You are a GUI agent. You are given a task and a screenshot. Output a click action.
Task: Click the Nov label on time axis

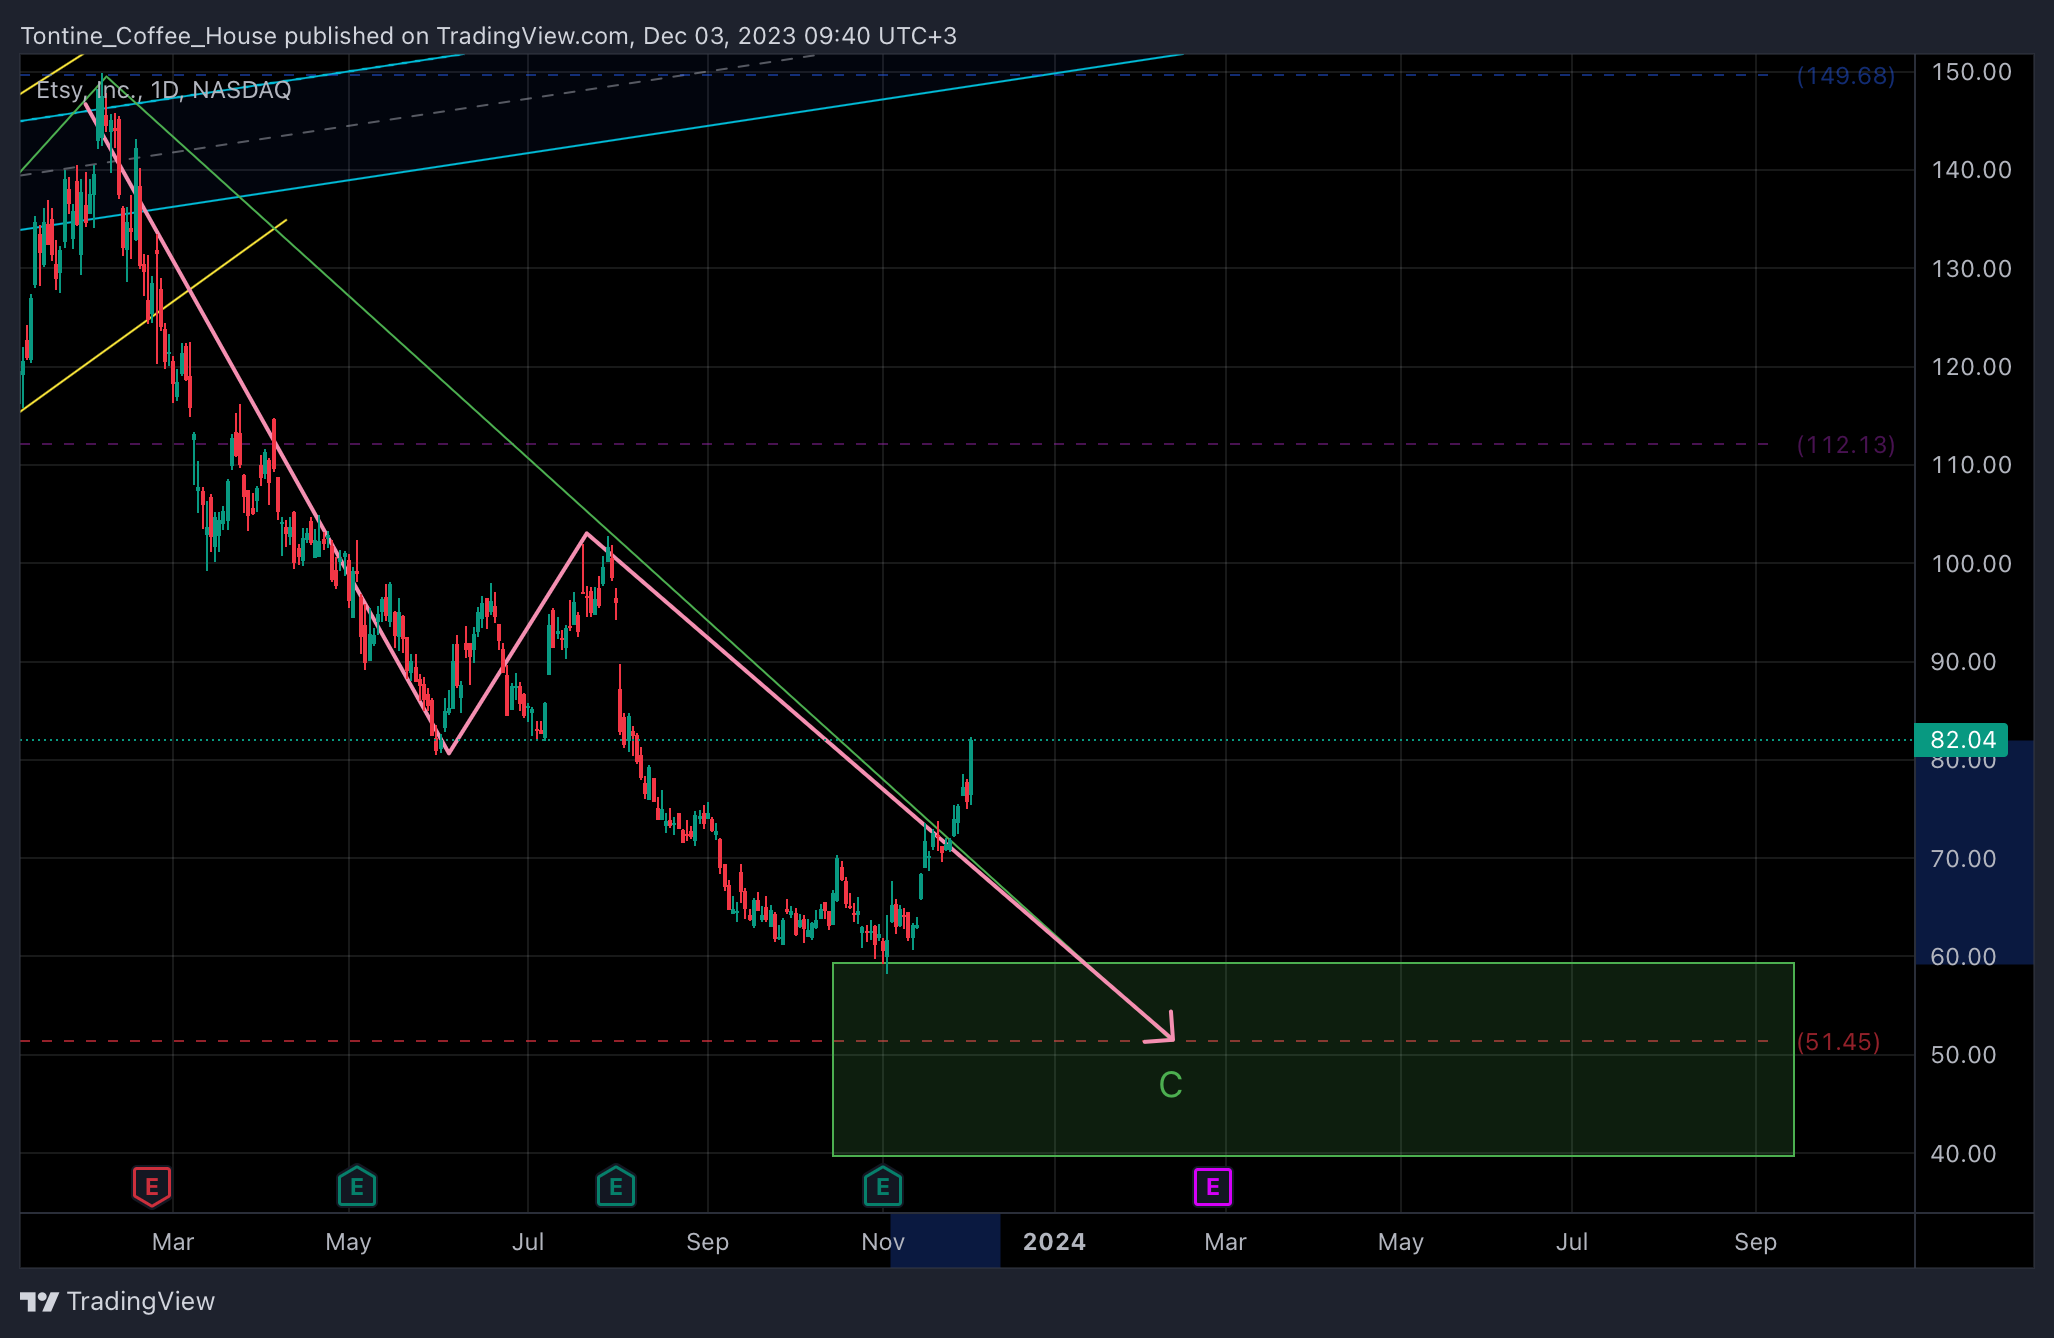[883, 1242]
